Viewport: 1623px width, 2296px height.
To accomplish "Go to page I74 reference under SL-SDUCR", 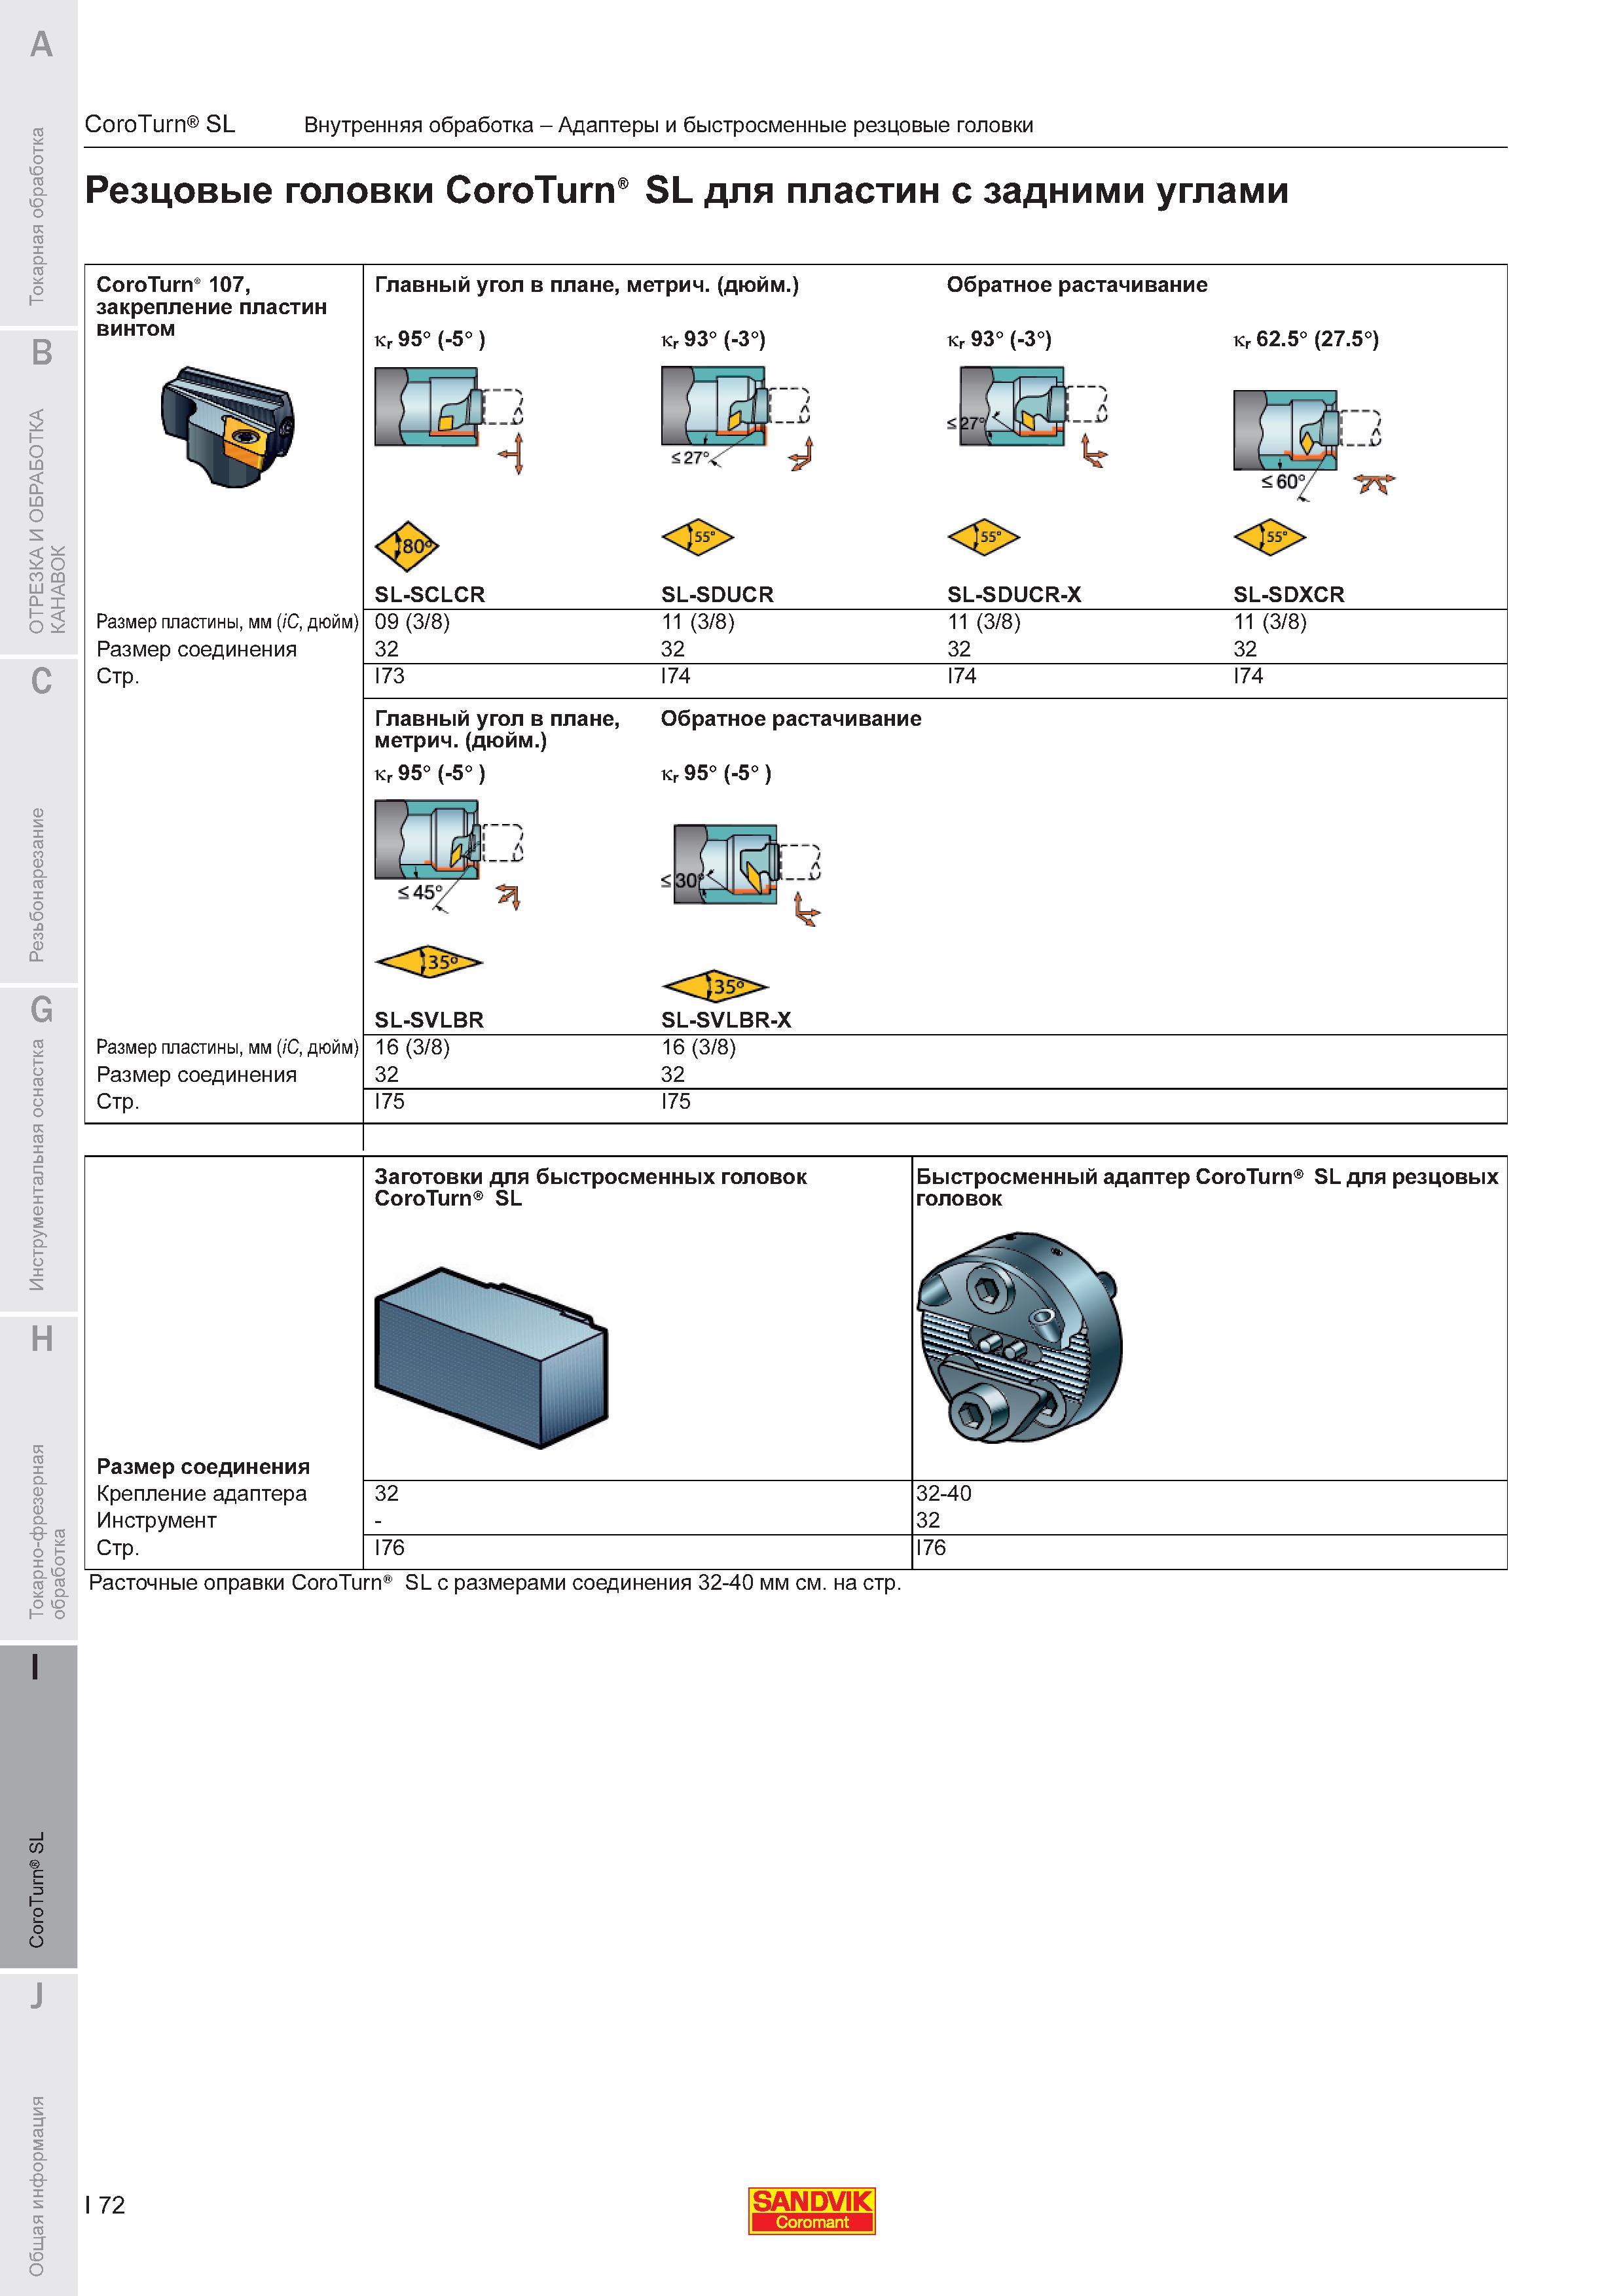I will coord(675,676).
